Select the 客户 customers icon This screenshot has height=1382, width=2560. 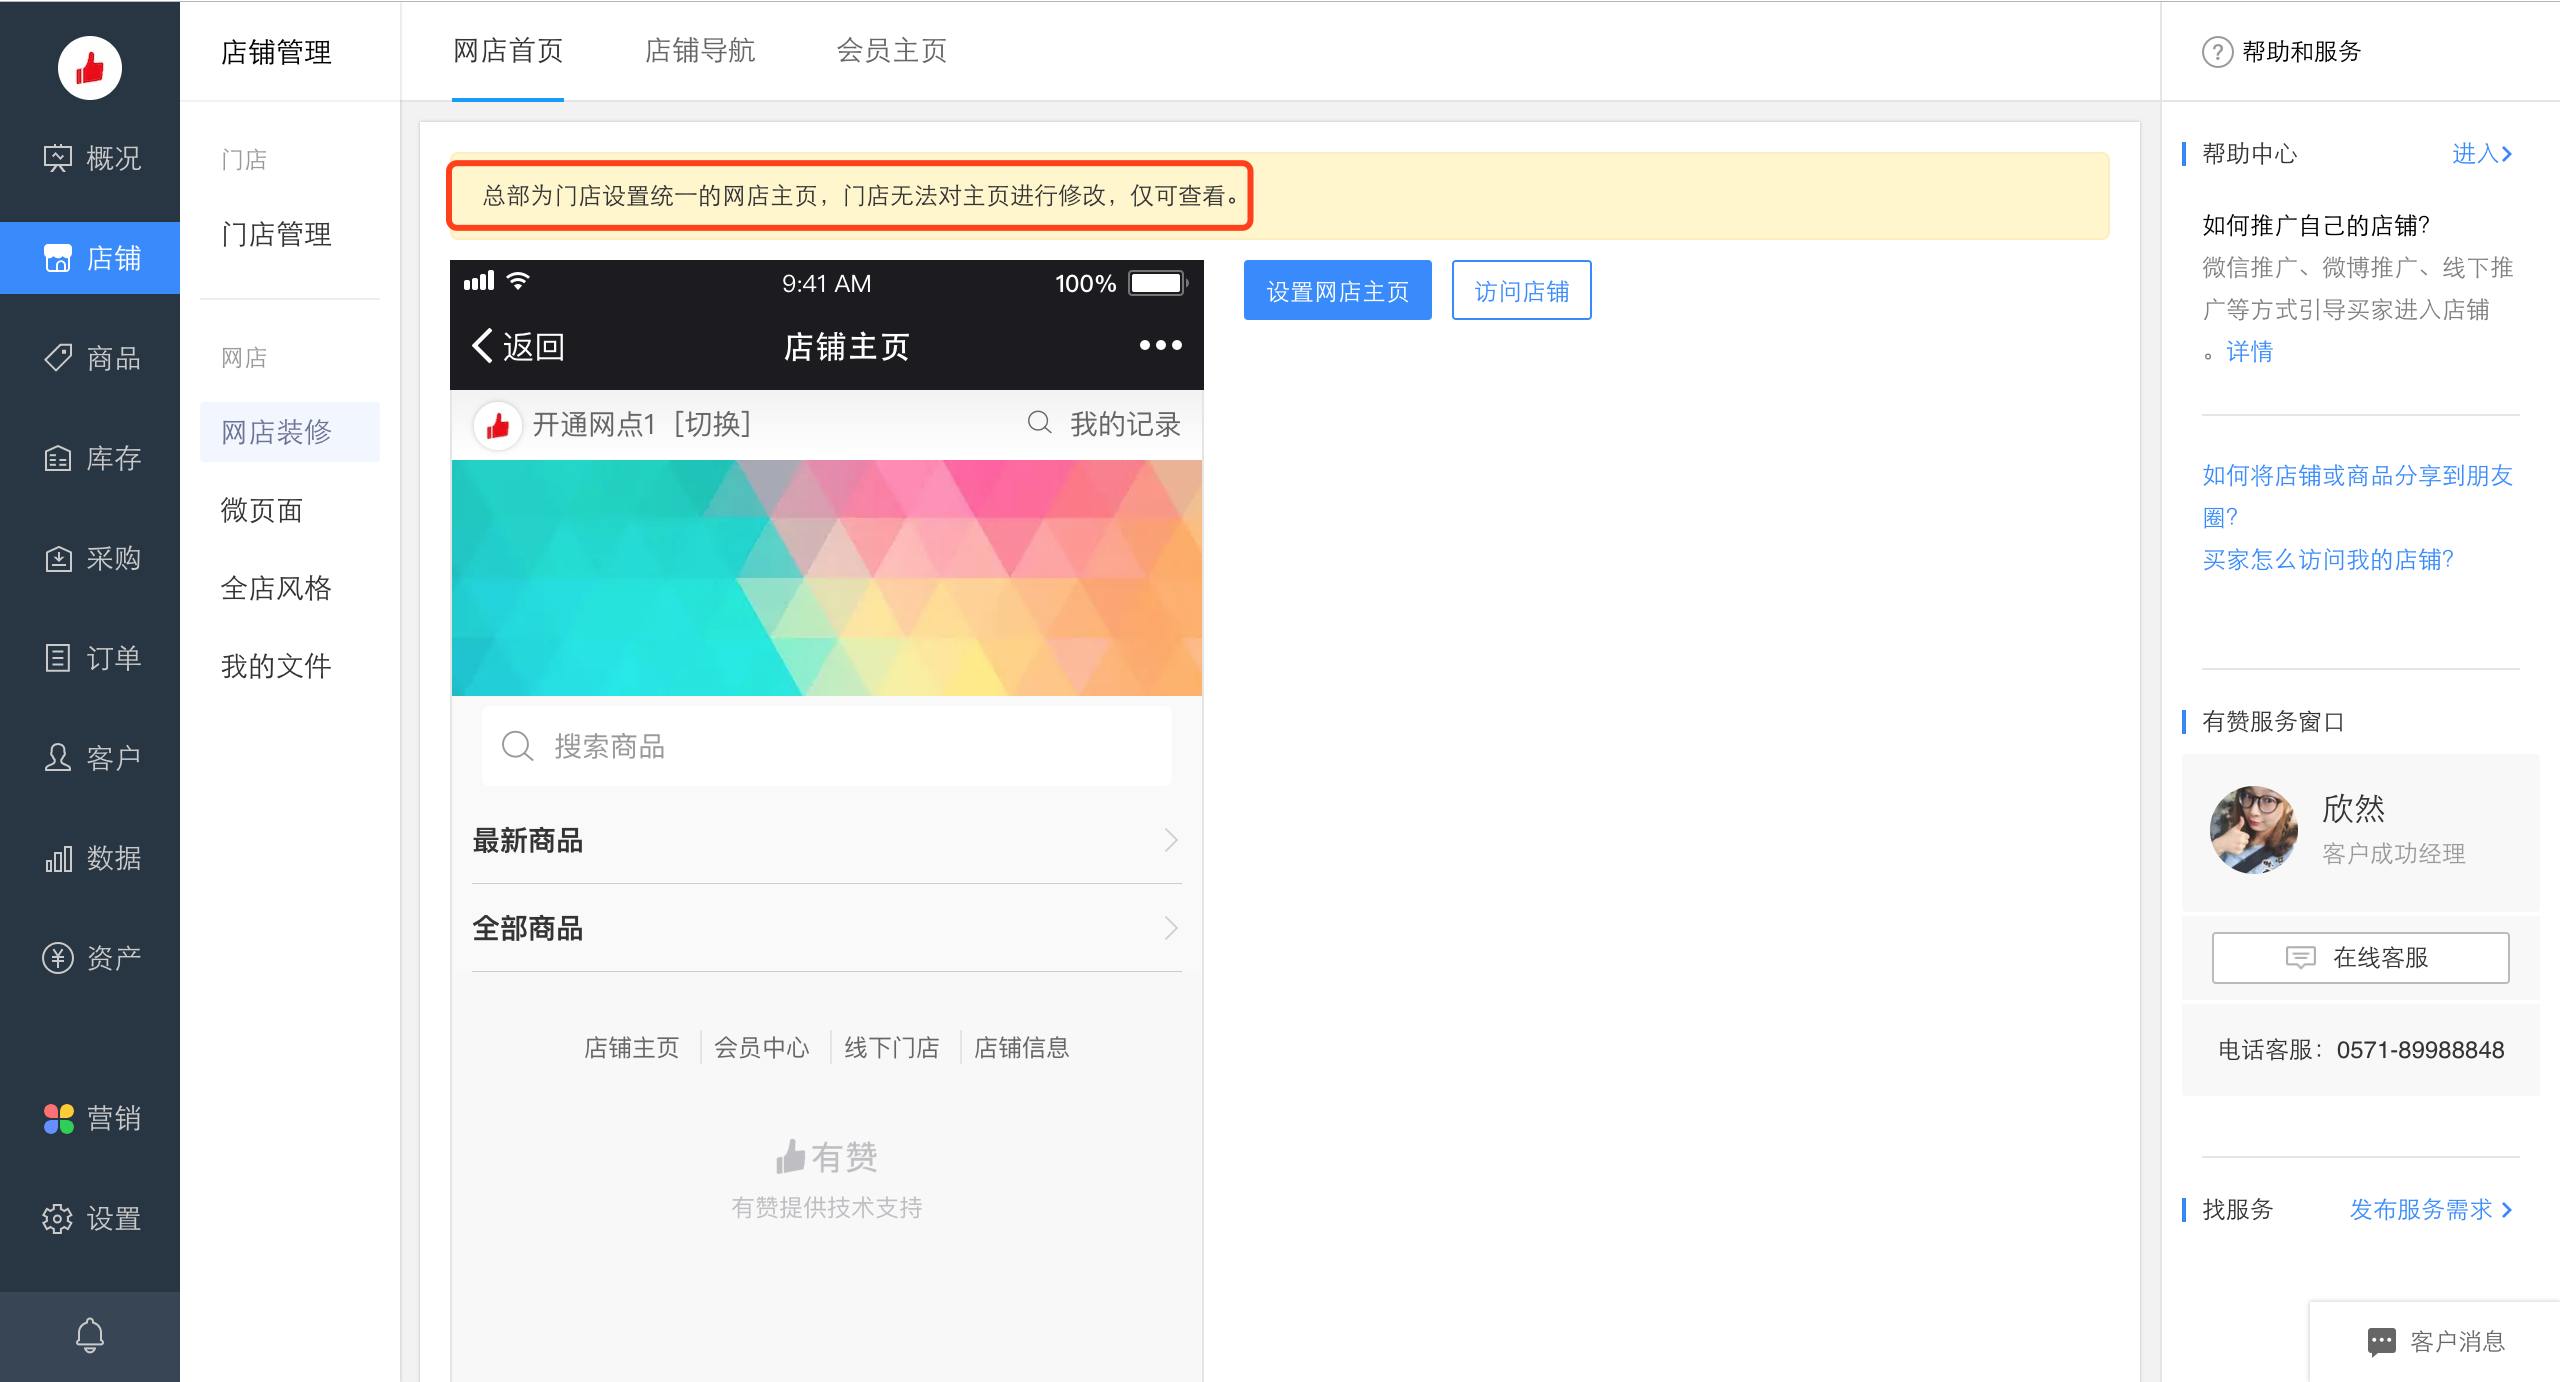click(90, 757)
